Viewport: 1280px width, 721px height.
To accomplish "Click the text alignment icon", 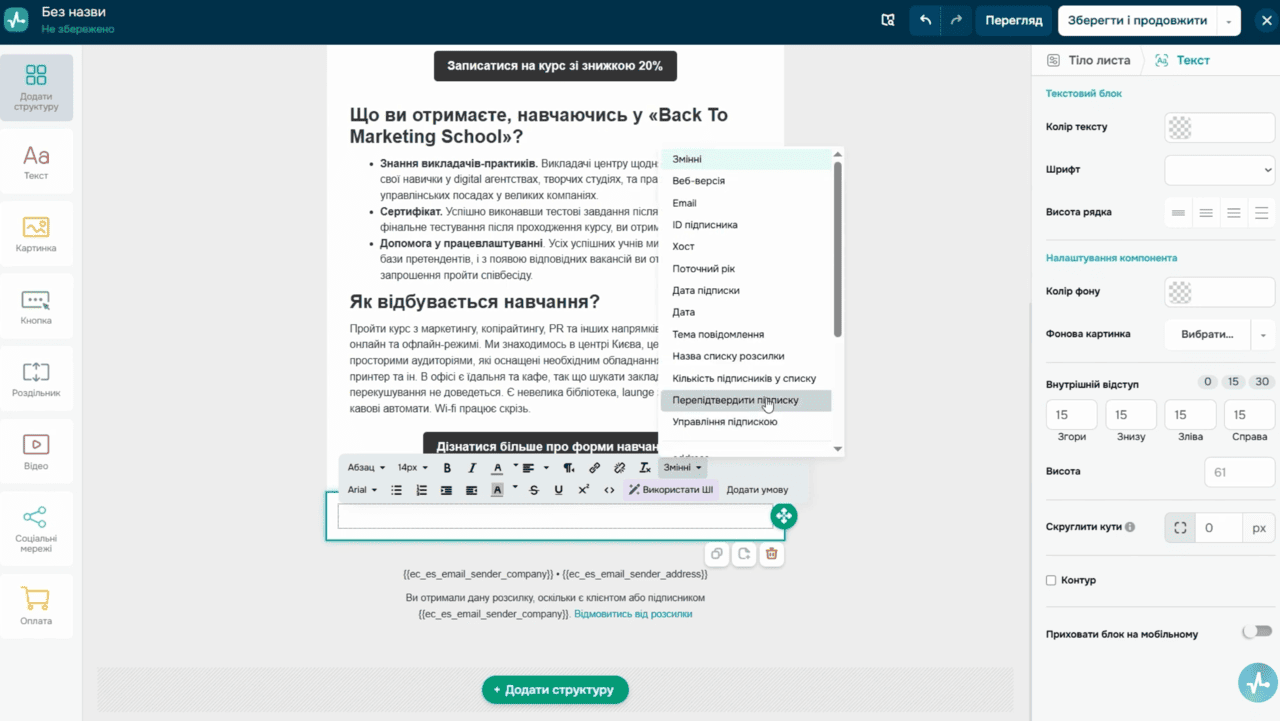I will [528, 467].
